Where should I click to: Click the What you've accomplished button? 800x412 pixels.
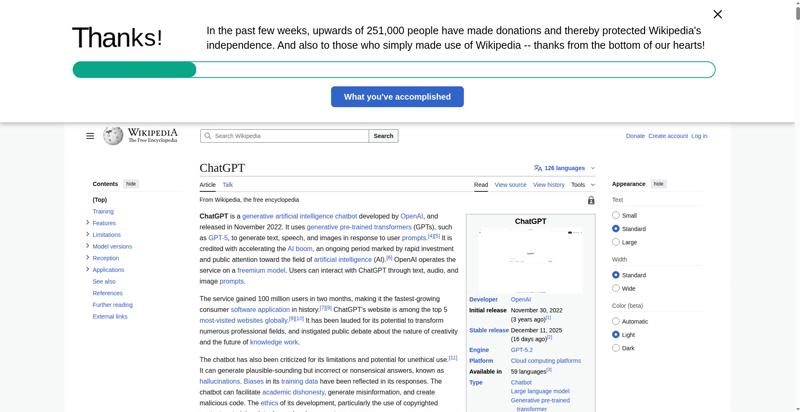397,97
